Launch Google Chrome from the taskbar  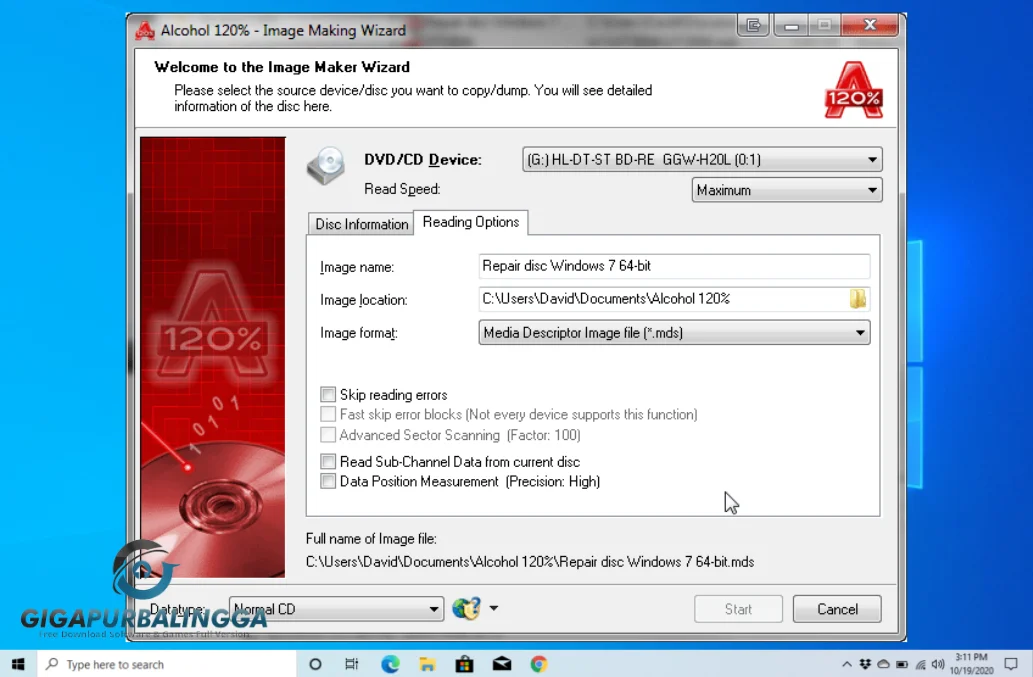point(539,663)
